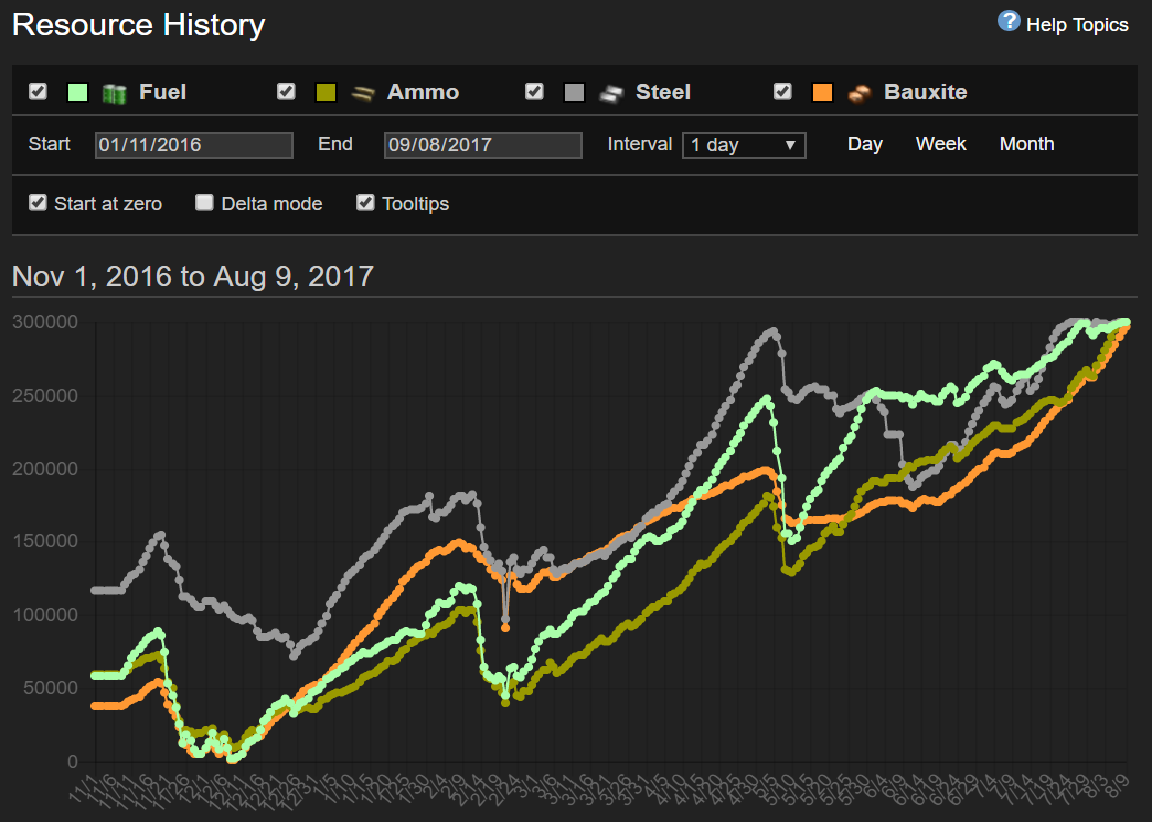Switch to the Day range view
Image resolution: width=1152 pixels, height=822 pixels.
(865, 144)
